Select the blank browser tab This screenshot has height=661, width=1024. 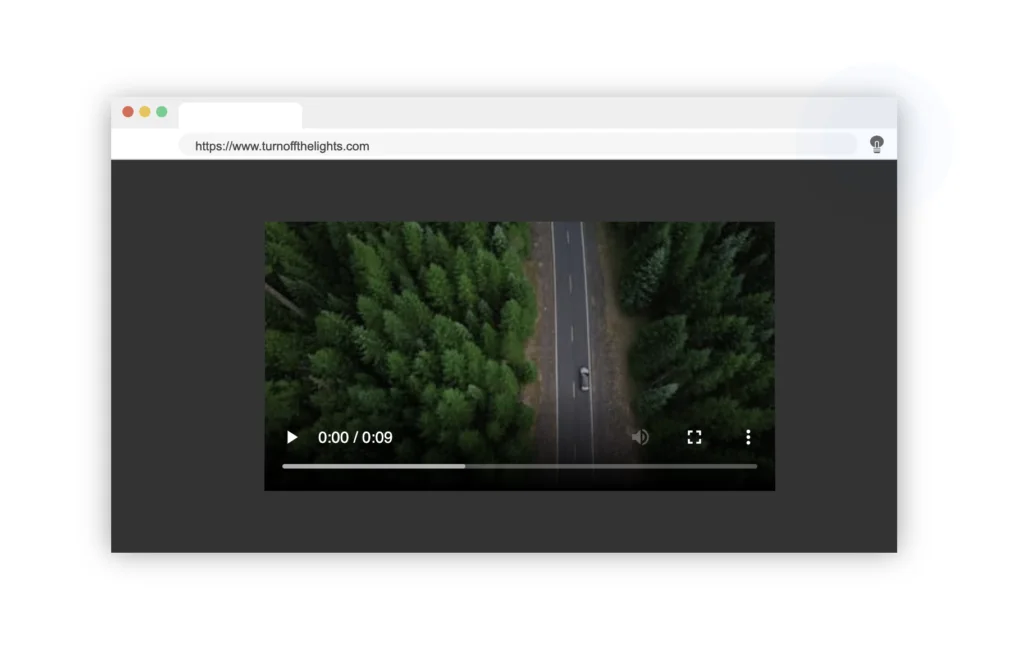tap(240, 116)
